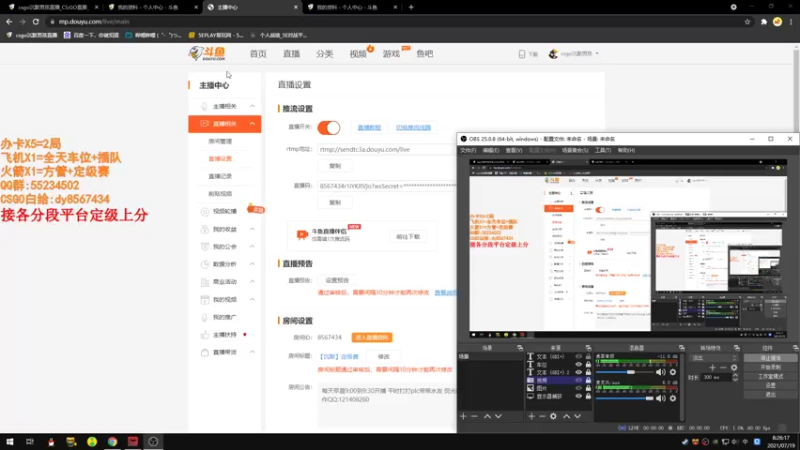
Task: Click 停止推流 button in OBS controls
Action: tap(770, 358)
